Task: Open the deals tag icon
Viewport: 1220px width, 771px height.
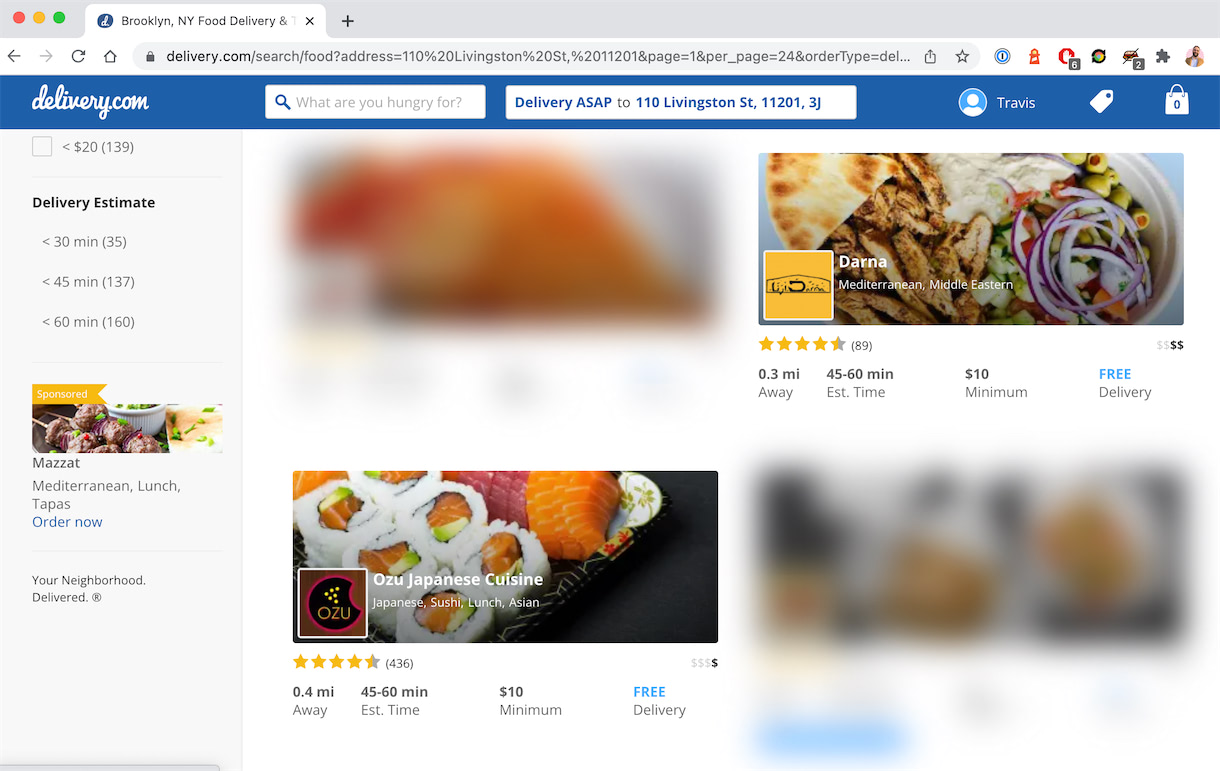Action: 1101,101
